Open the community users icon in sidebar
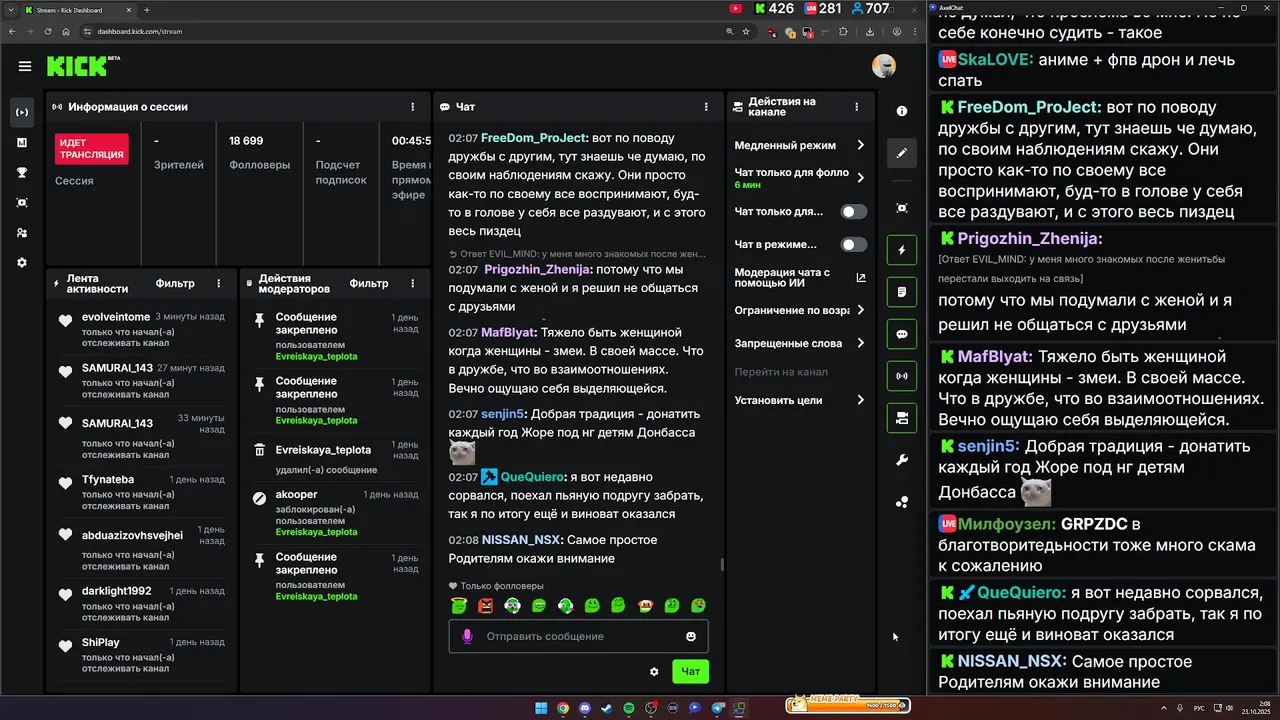 coord(22,232)
